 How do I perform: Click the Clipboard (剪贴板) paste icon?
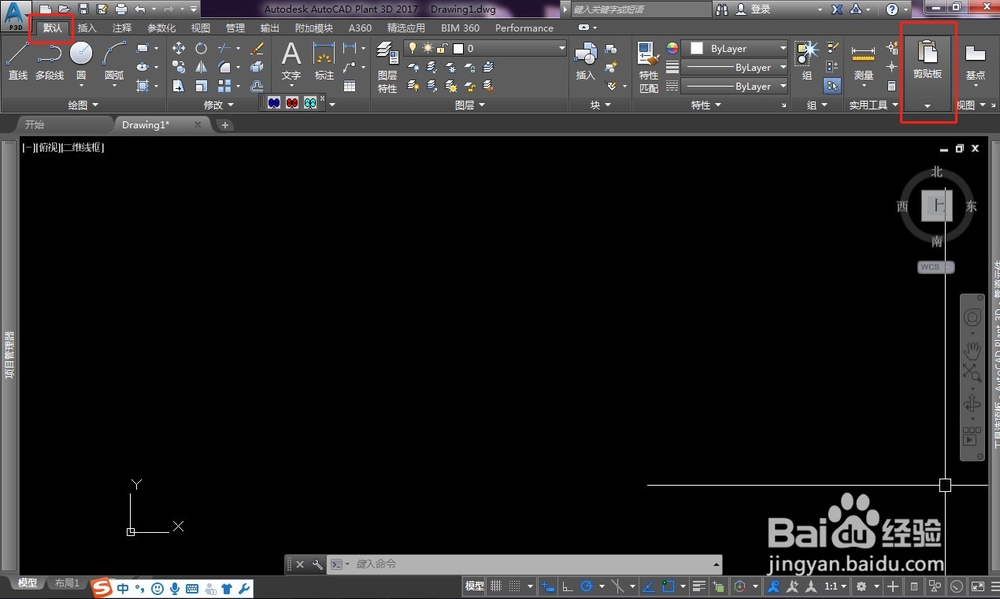pyautogui.click(x=927, y=52)
